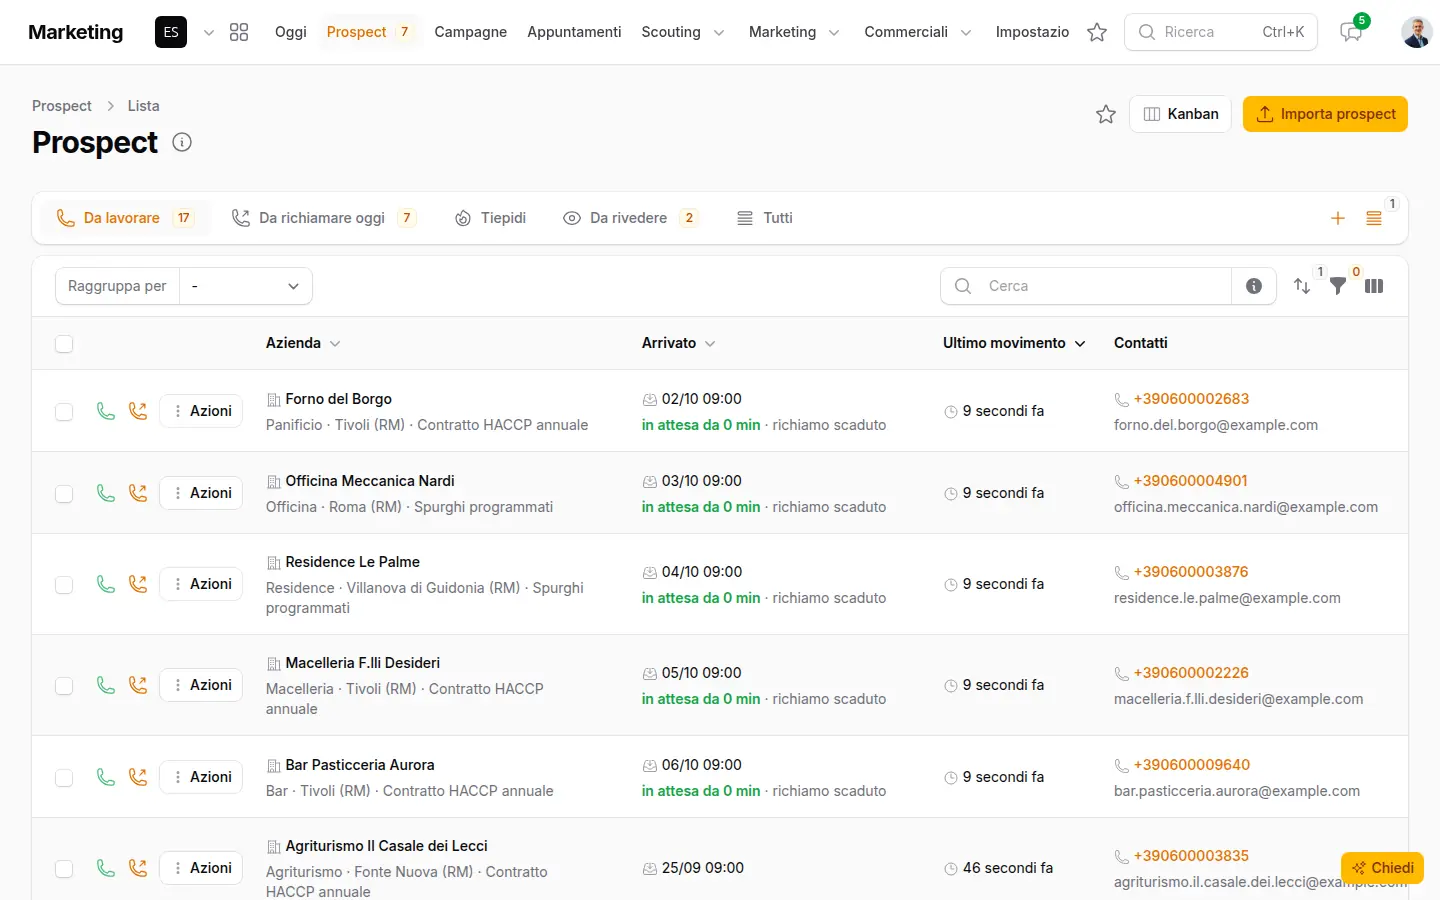Click the star icon next to Impostazio in the top bar
Image resolution: width=1440 pixels, height=900 pixels.
tap(1097, 32)
